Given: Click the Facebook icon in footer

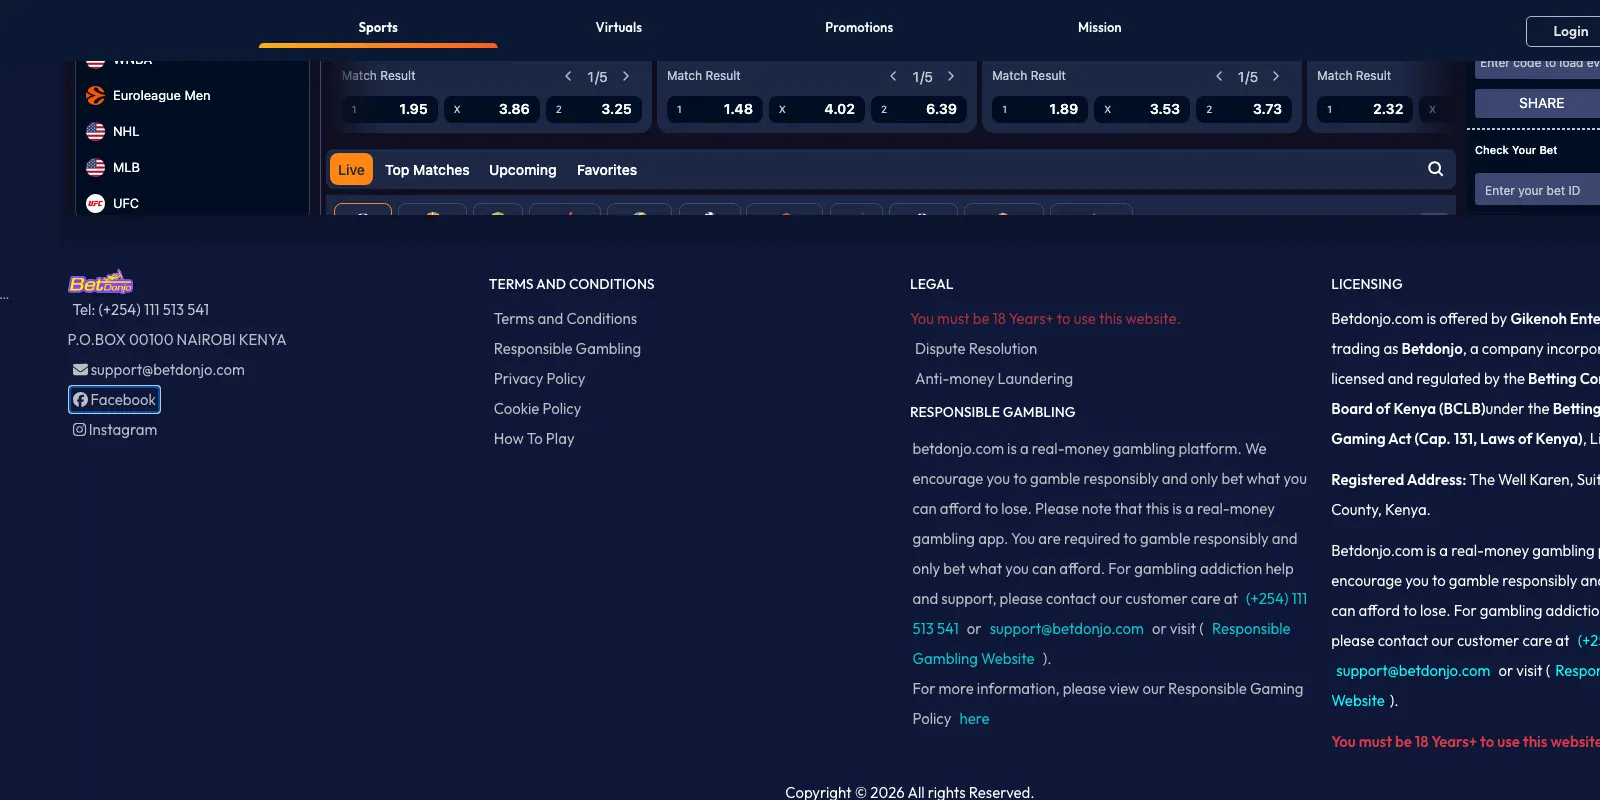Looking at the screenshot, I should 80,400.
